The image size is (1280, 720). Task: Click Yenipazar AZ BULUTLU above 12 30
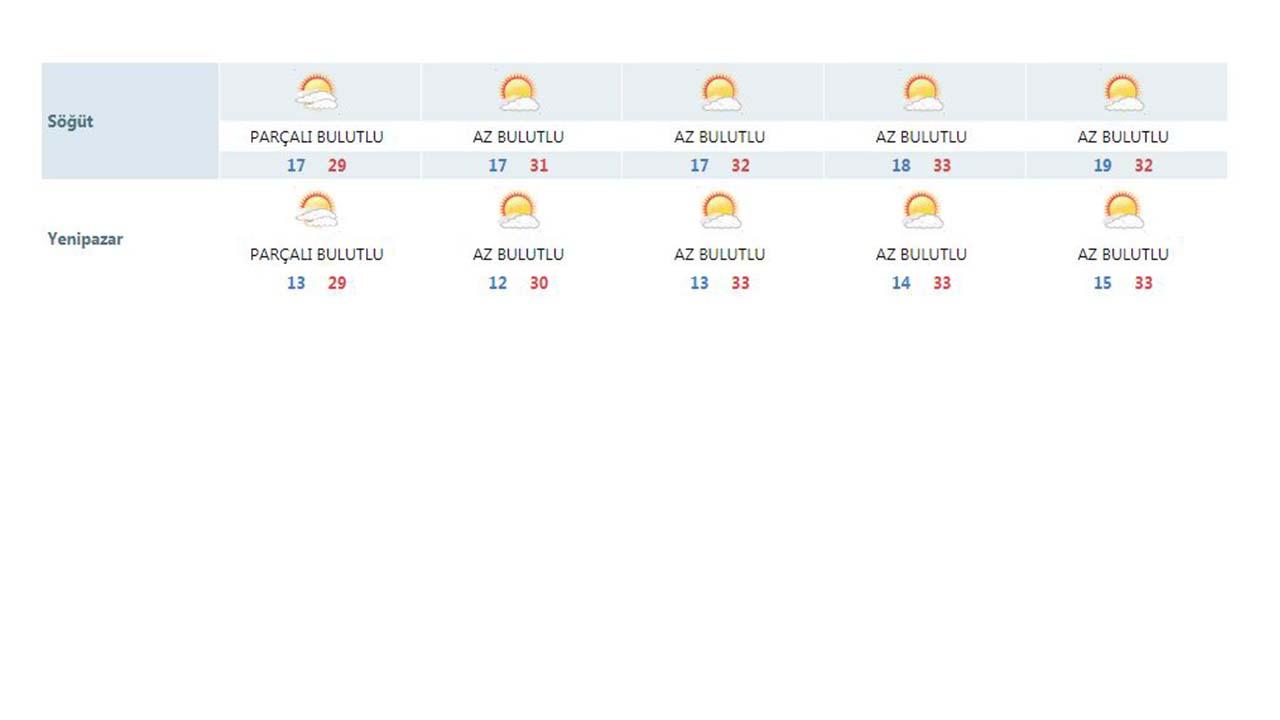[x=518, y=255]
